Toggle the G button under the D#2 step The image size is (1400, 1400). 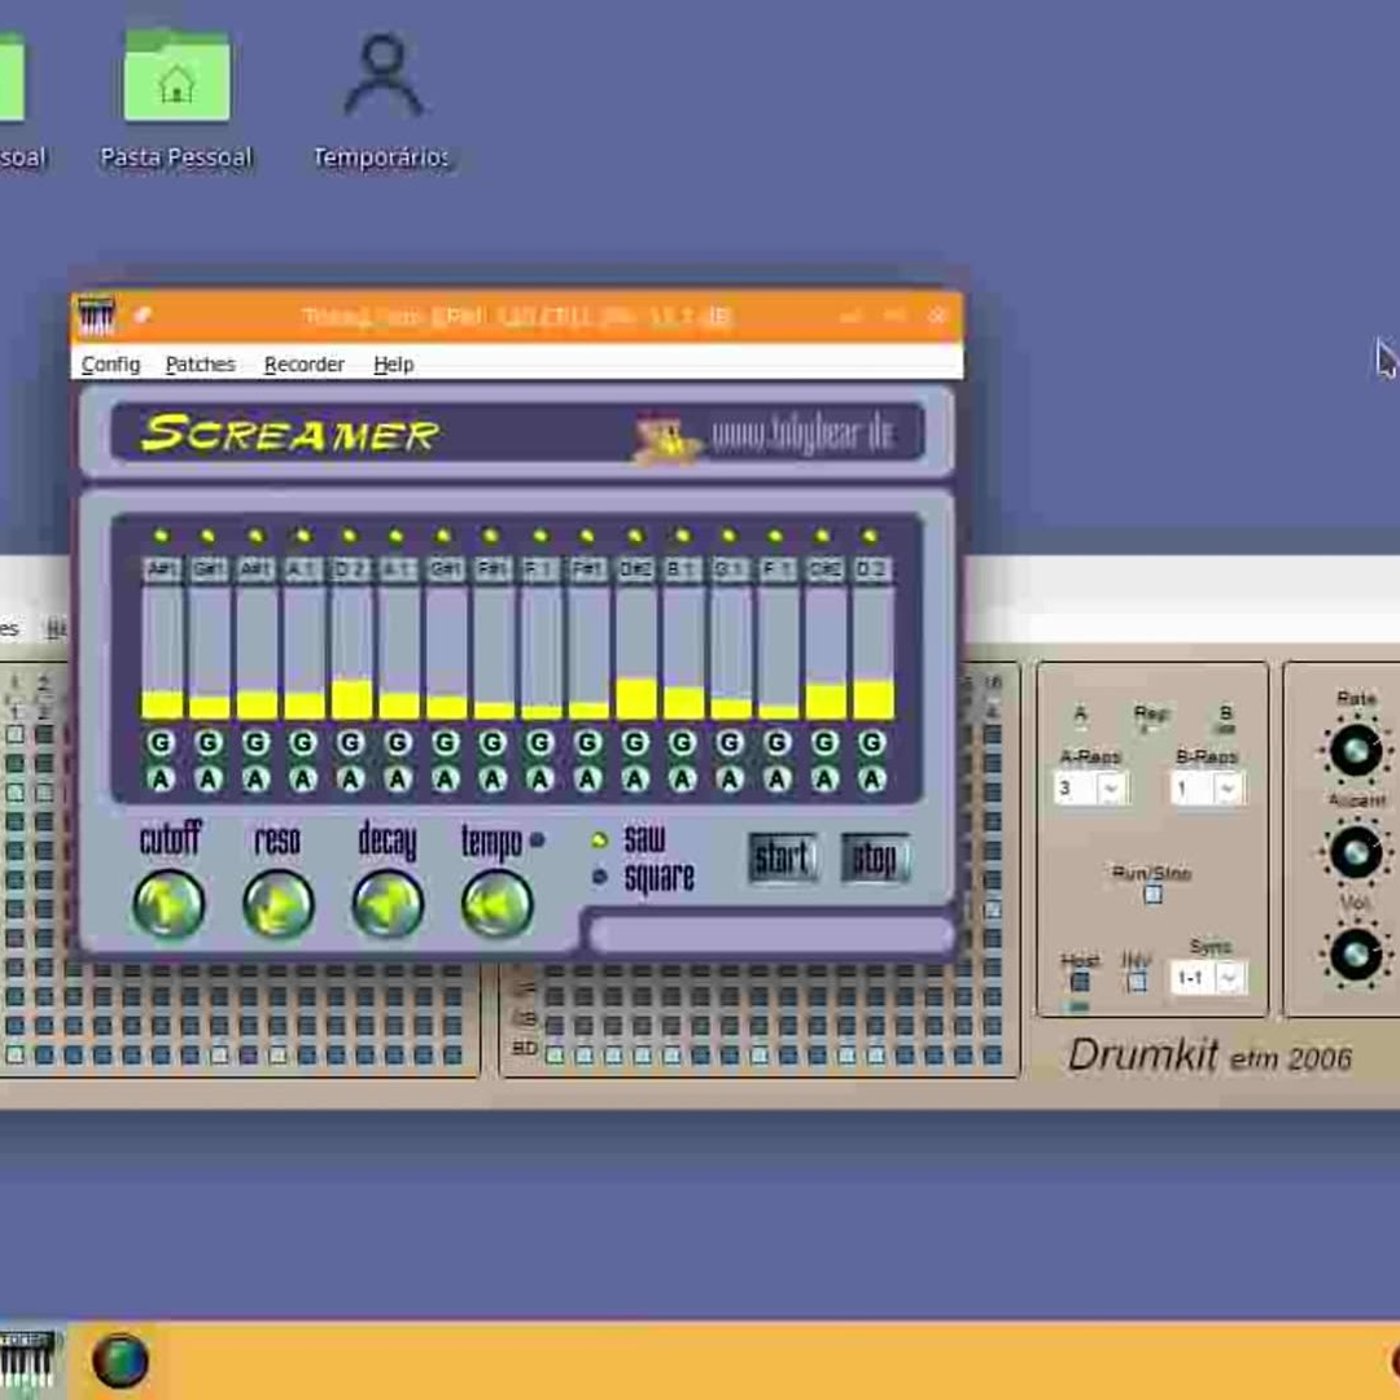point(635,743)
